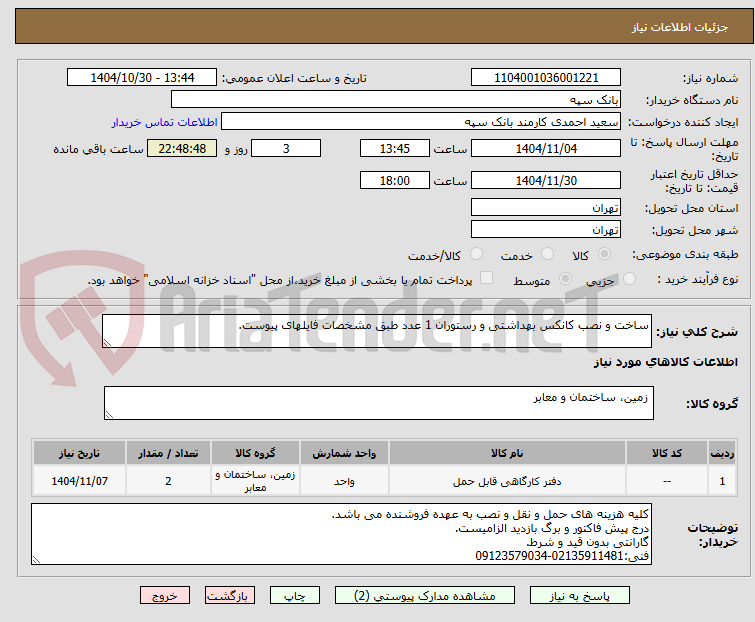Click the item name دفتر کارگاهی قابل حمل

coord(507,481)
